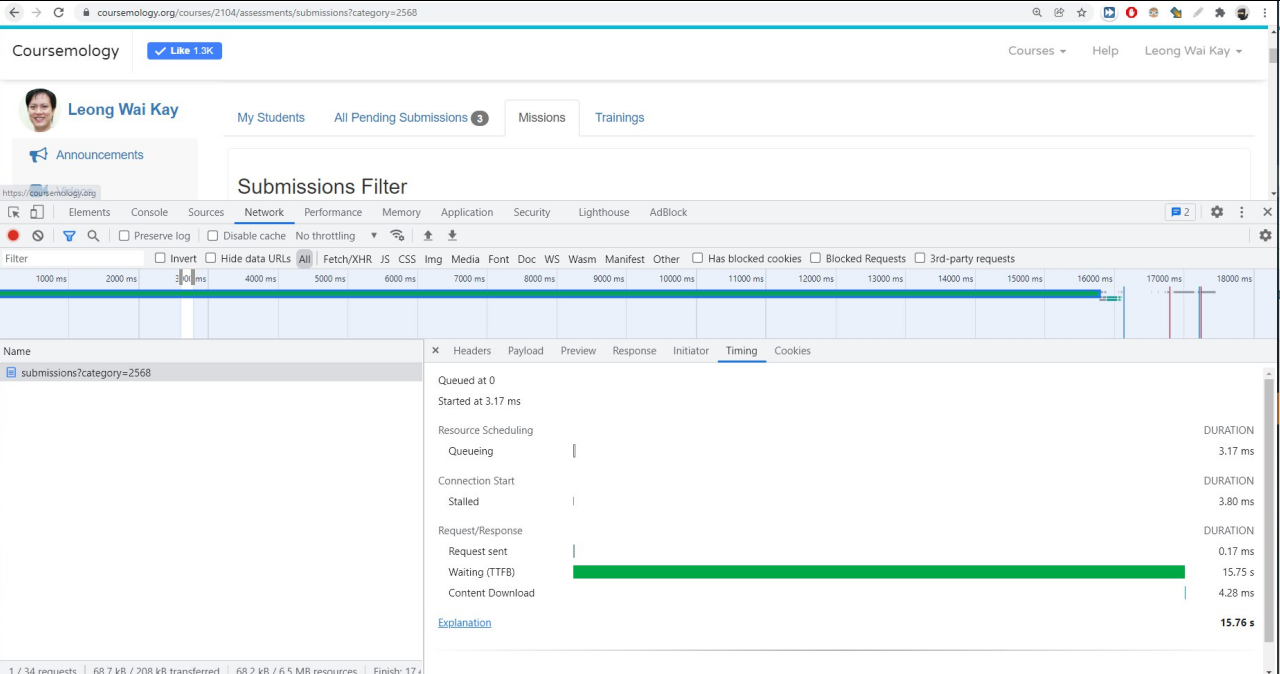This screenshot has height=674, width=1280.
Task: Enable the Disable cache checkbox
Action: click(x=212, y=235)
